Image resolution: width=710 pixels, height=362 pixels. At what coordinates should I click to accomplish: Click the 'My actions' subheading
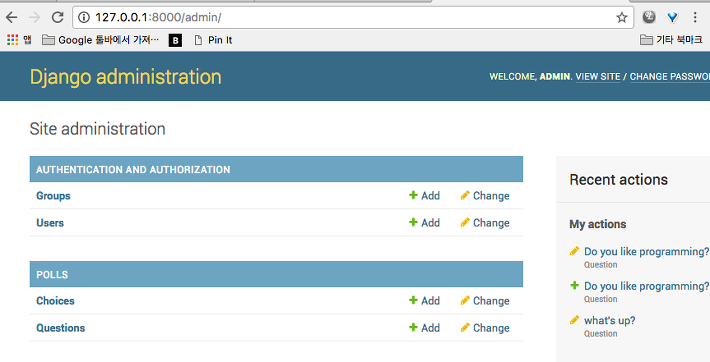click(598, 224)
